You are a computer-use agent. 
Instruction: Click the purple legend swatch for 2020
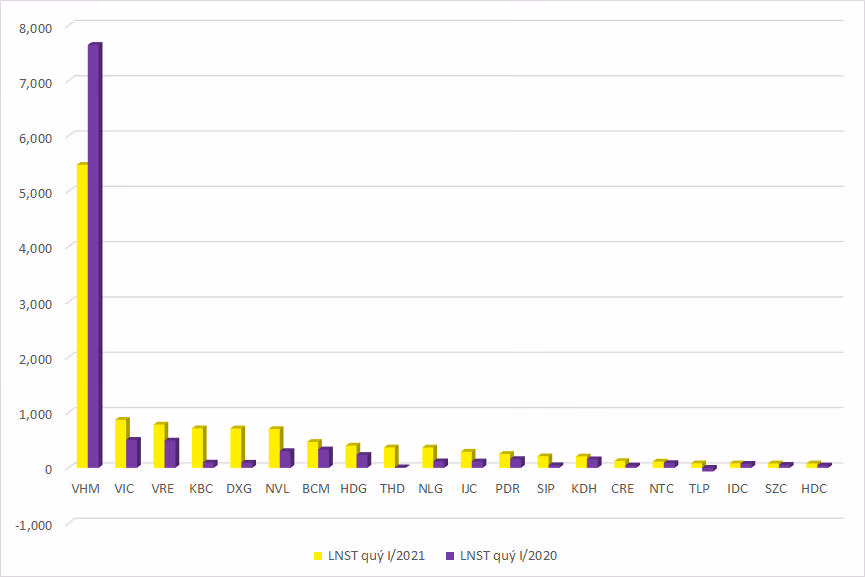click(449, 555)
